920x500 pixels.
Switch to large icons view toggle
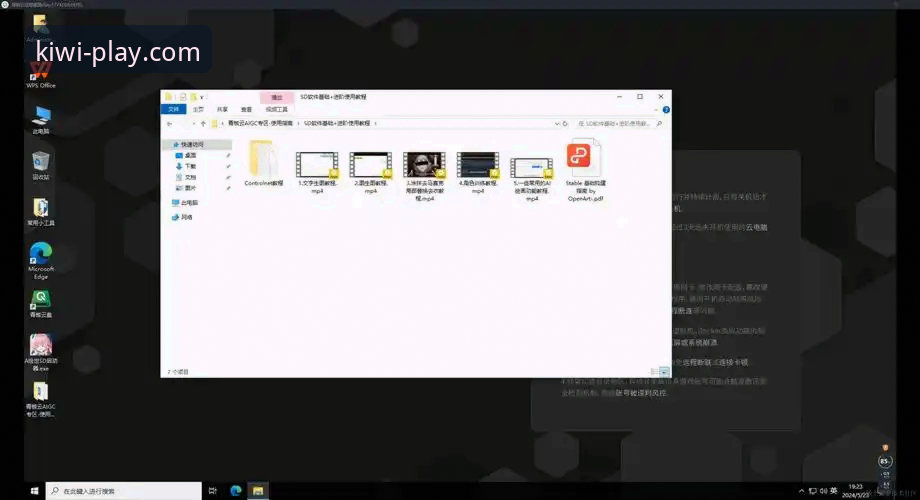pos(664,372)
